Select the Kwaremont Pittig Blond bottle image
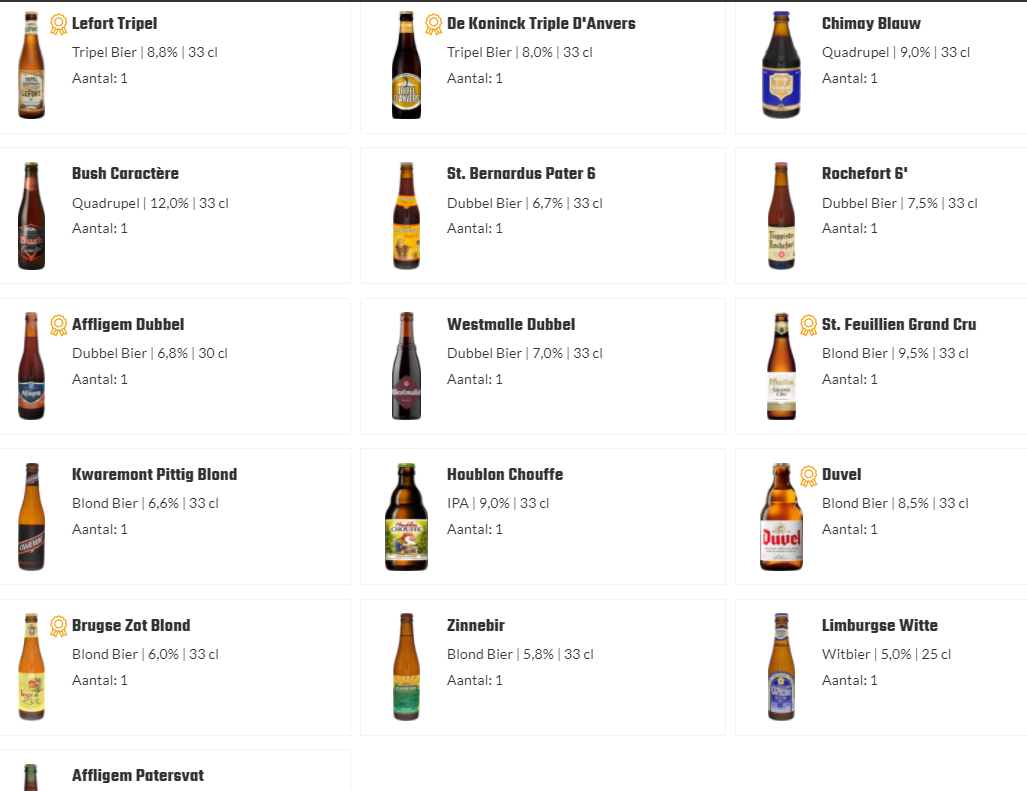This screenshot has height=791, width=1027. pos(31,517)
